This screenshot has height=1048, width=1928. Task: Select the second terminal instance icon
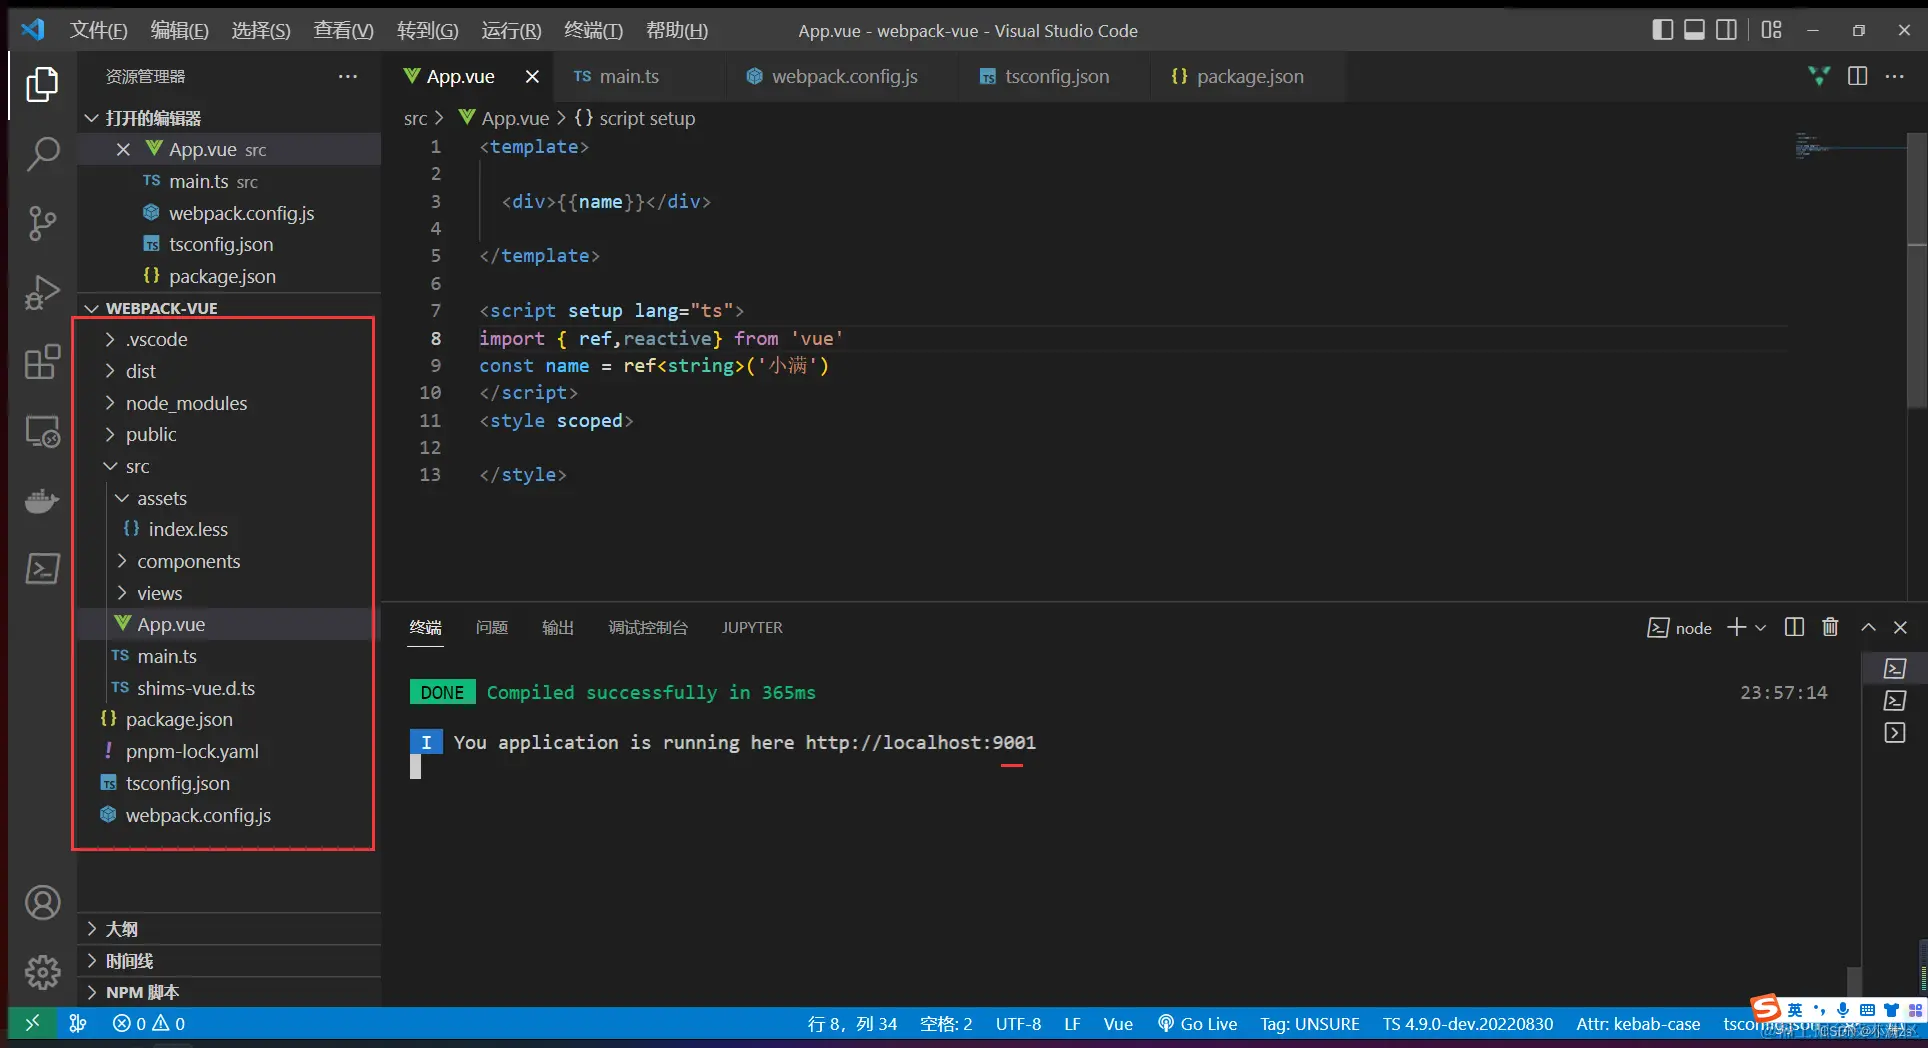tap(1895, 700)
